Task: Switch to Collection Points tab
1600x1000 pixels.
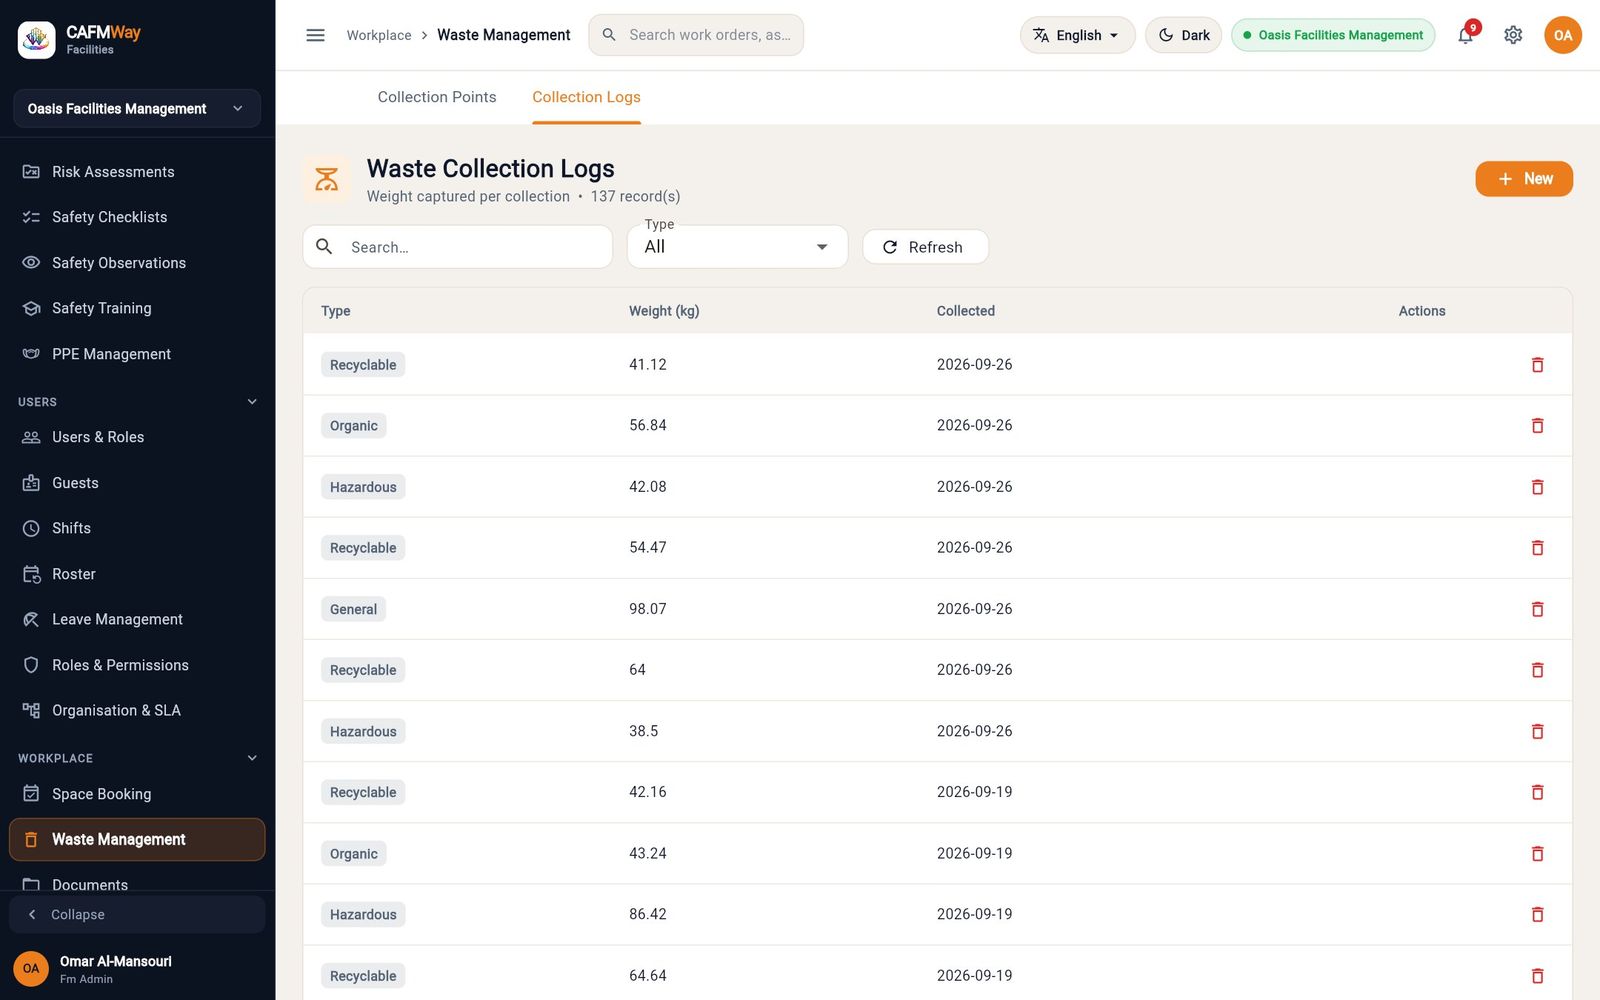Action: (437, 97)
